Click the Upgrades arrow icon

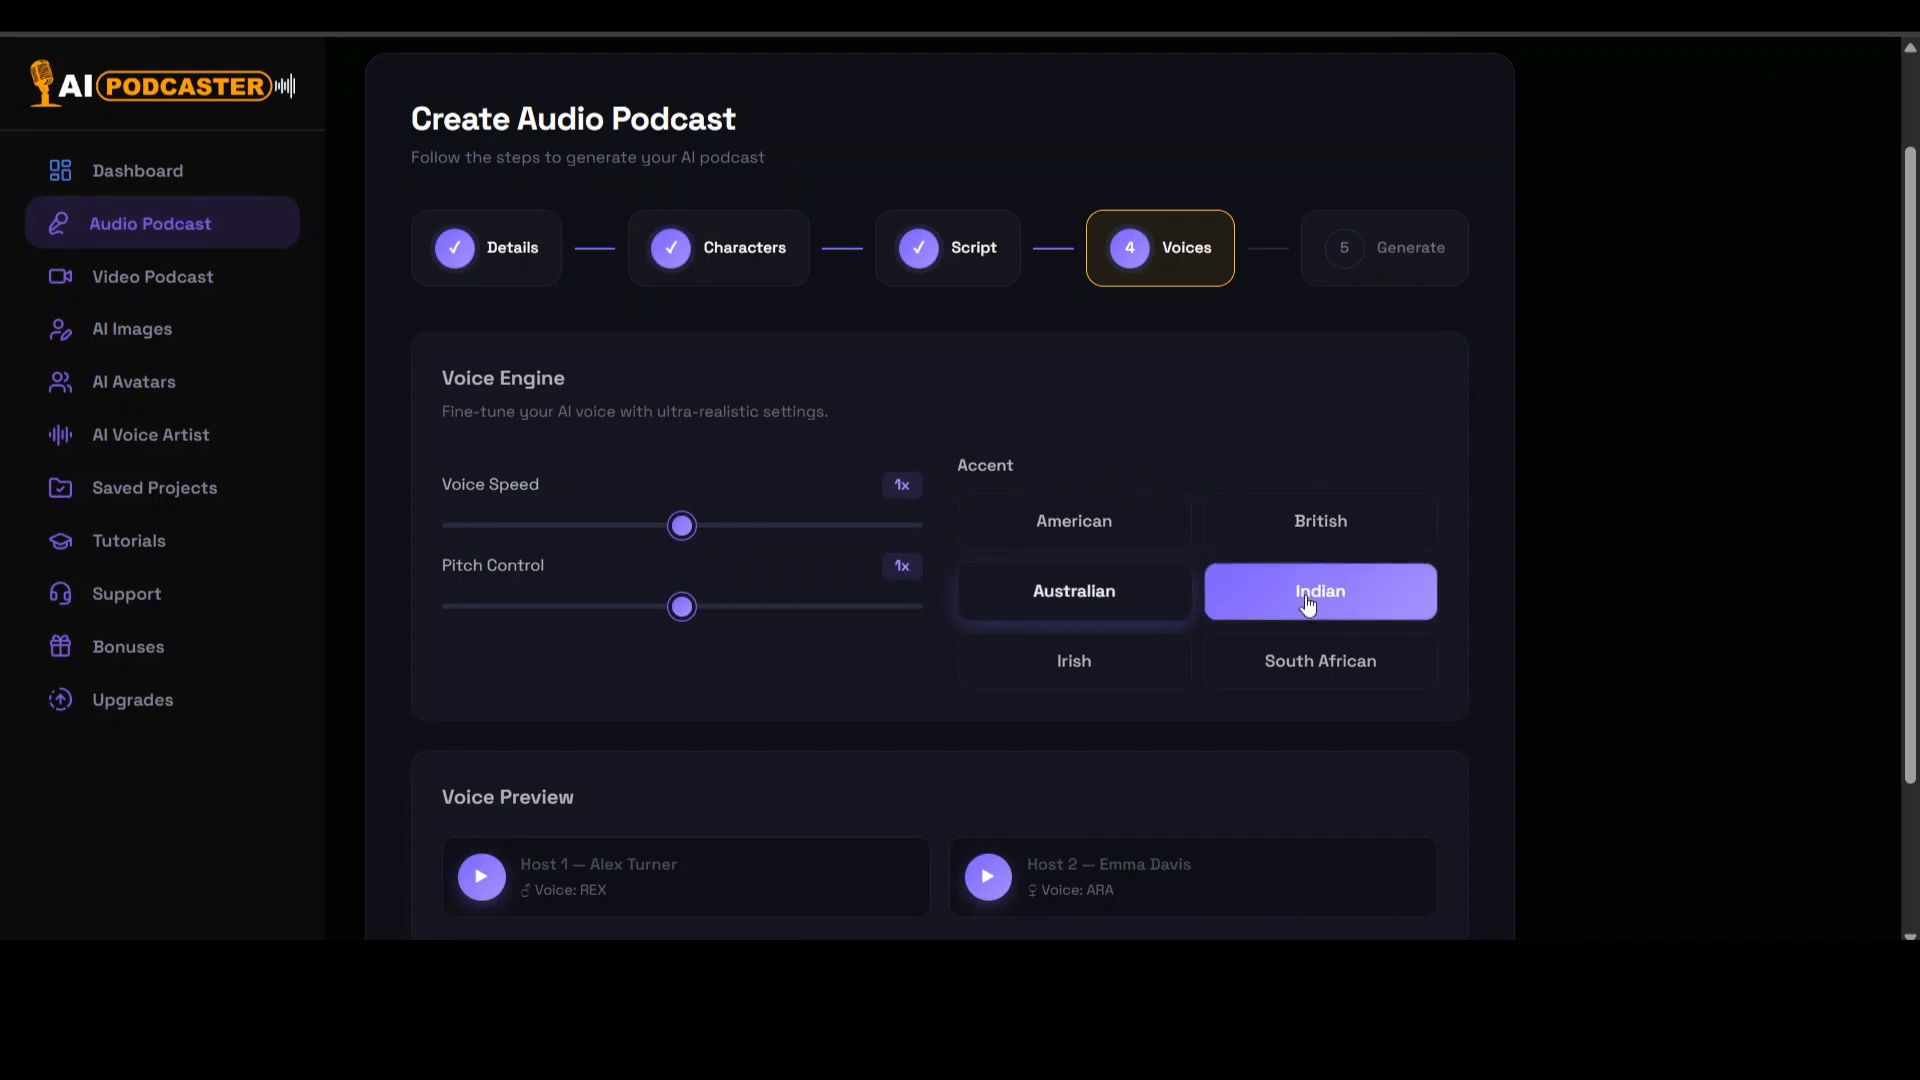tap(60, 700)
